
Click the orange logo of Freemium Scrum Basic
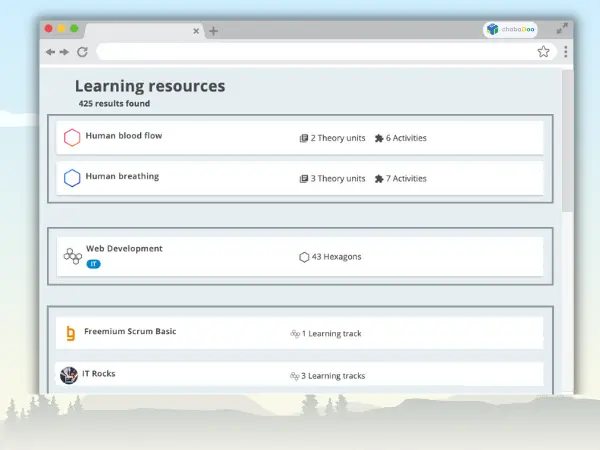(70, 333)
